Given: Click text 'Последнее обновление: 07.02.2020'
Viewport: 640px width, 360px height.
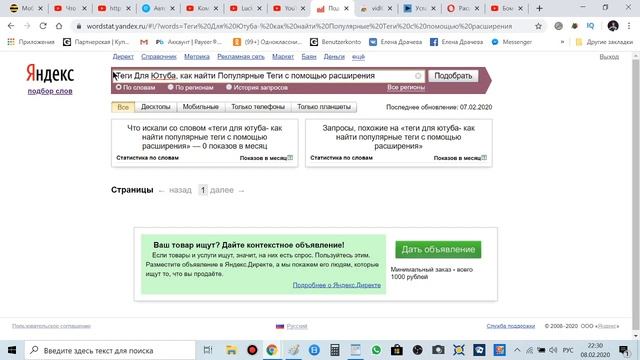Looking at the screenshot, I should click(439, 107).
